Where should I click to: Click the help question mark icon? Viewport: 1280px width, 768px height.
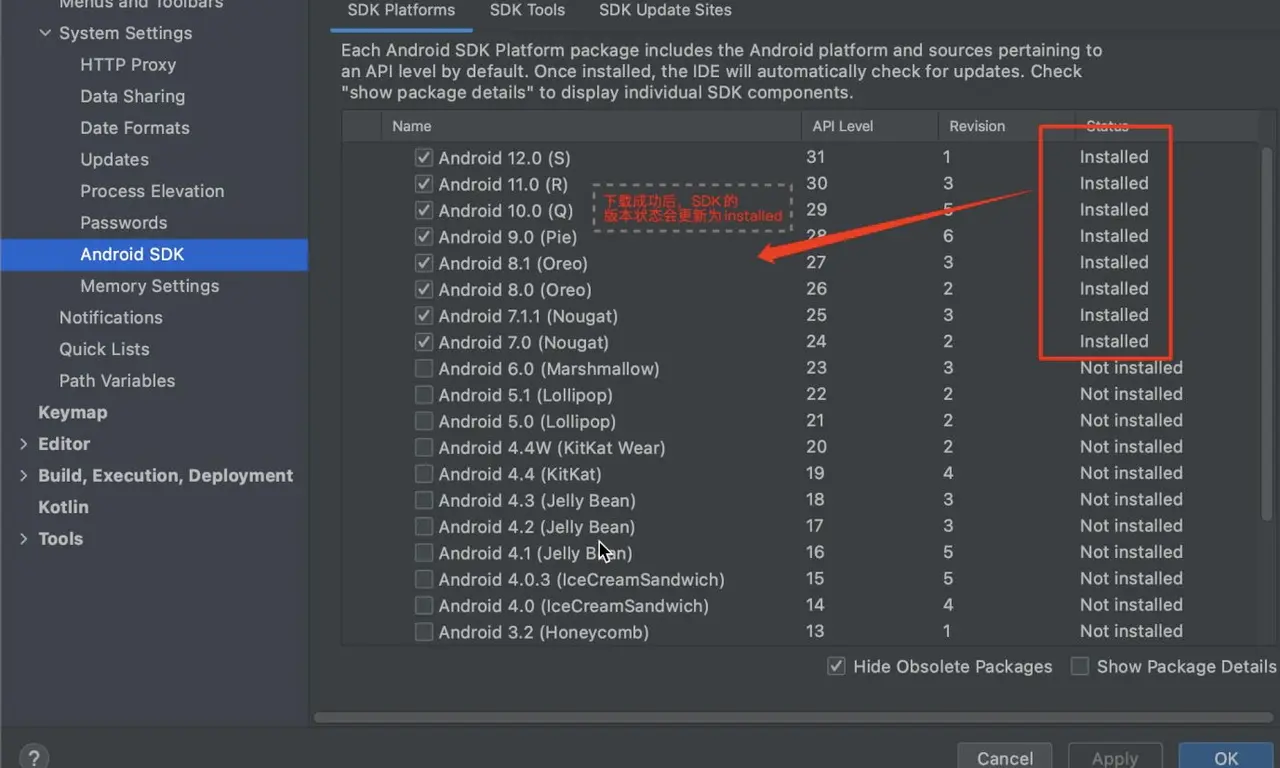pos(34,758)
